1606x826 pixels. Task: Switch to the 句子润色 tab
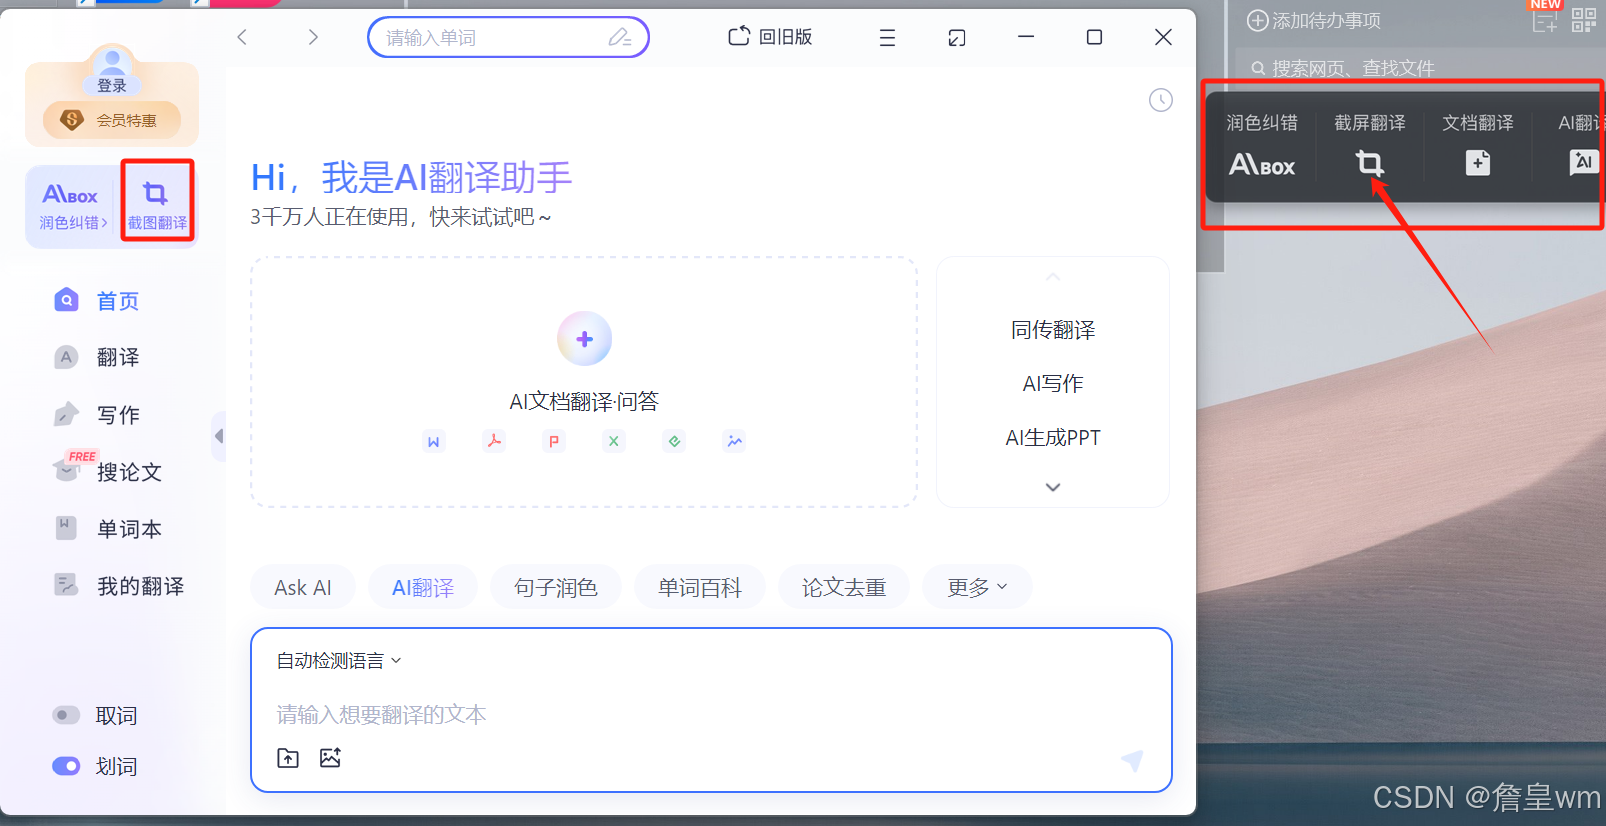point(556,587)
